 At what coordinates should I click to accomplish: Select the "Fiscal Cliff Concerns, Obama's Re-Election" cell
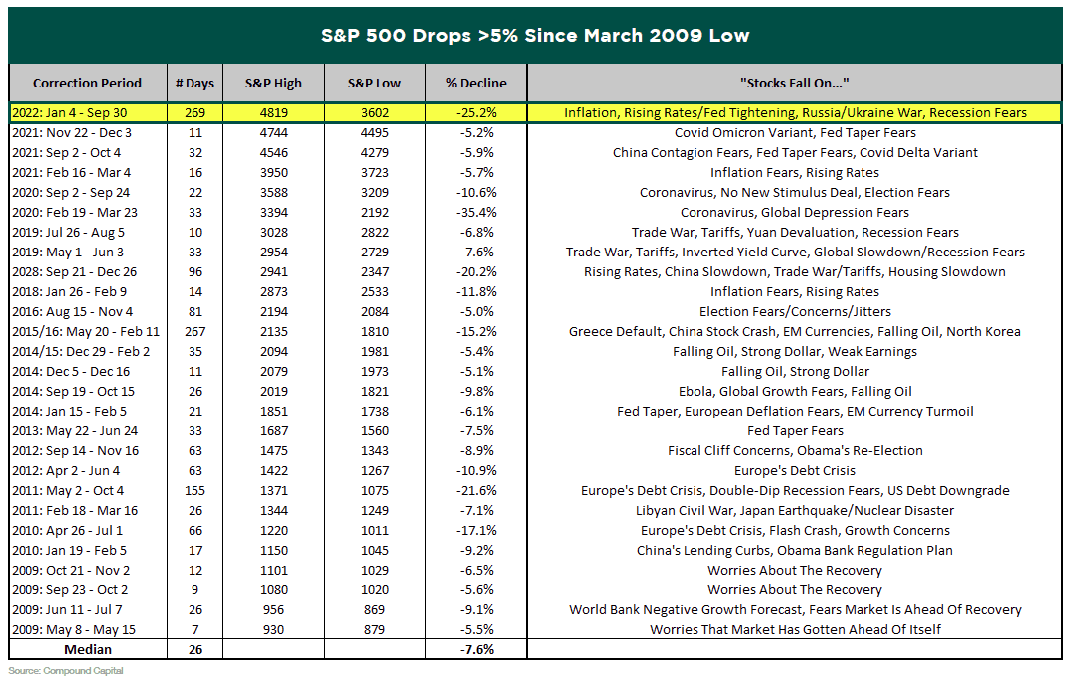point(794,450)
